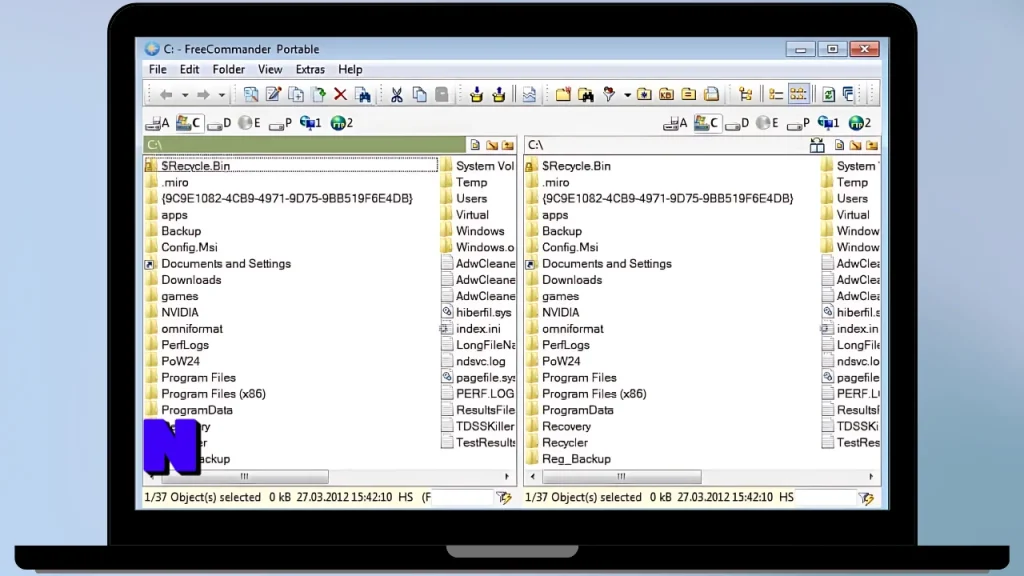Screen dimensions: 1024x576
Task: Click right panel up-folder icon
Action: (872, 145)
